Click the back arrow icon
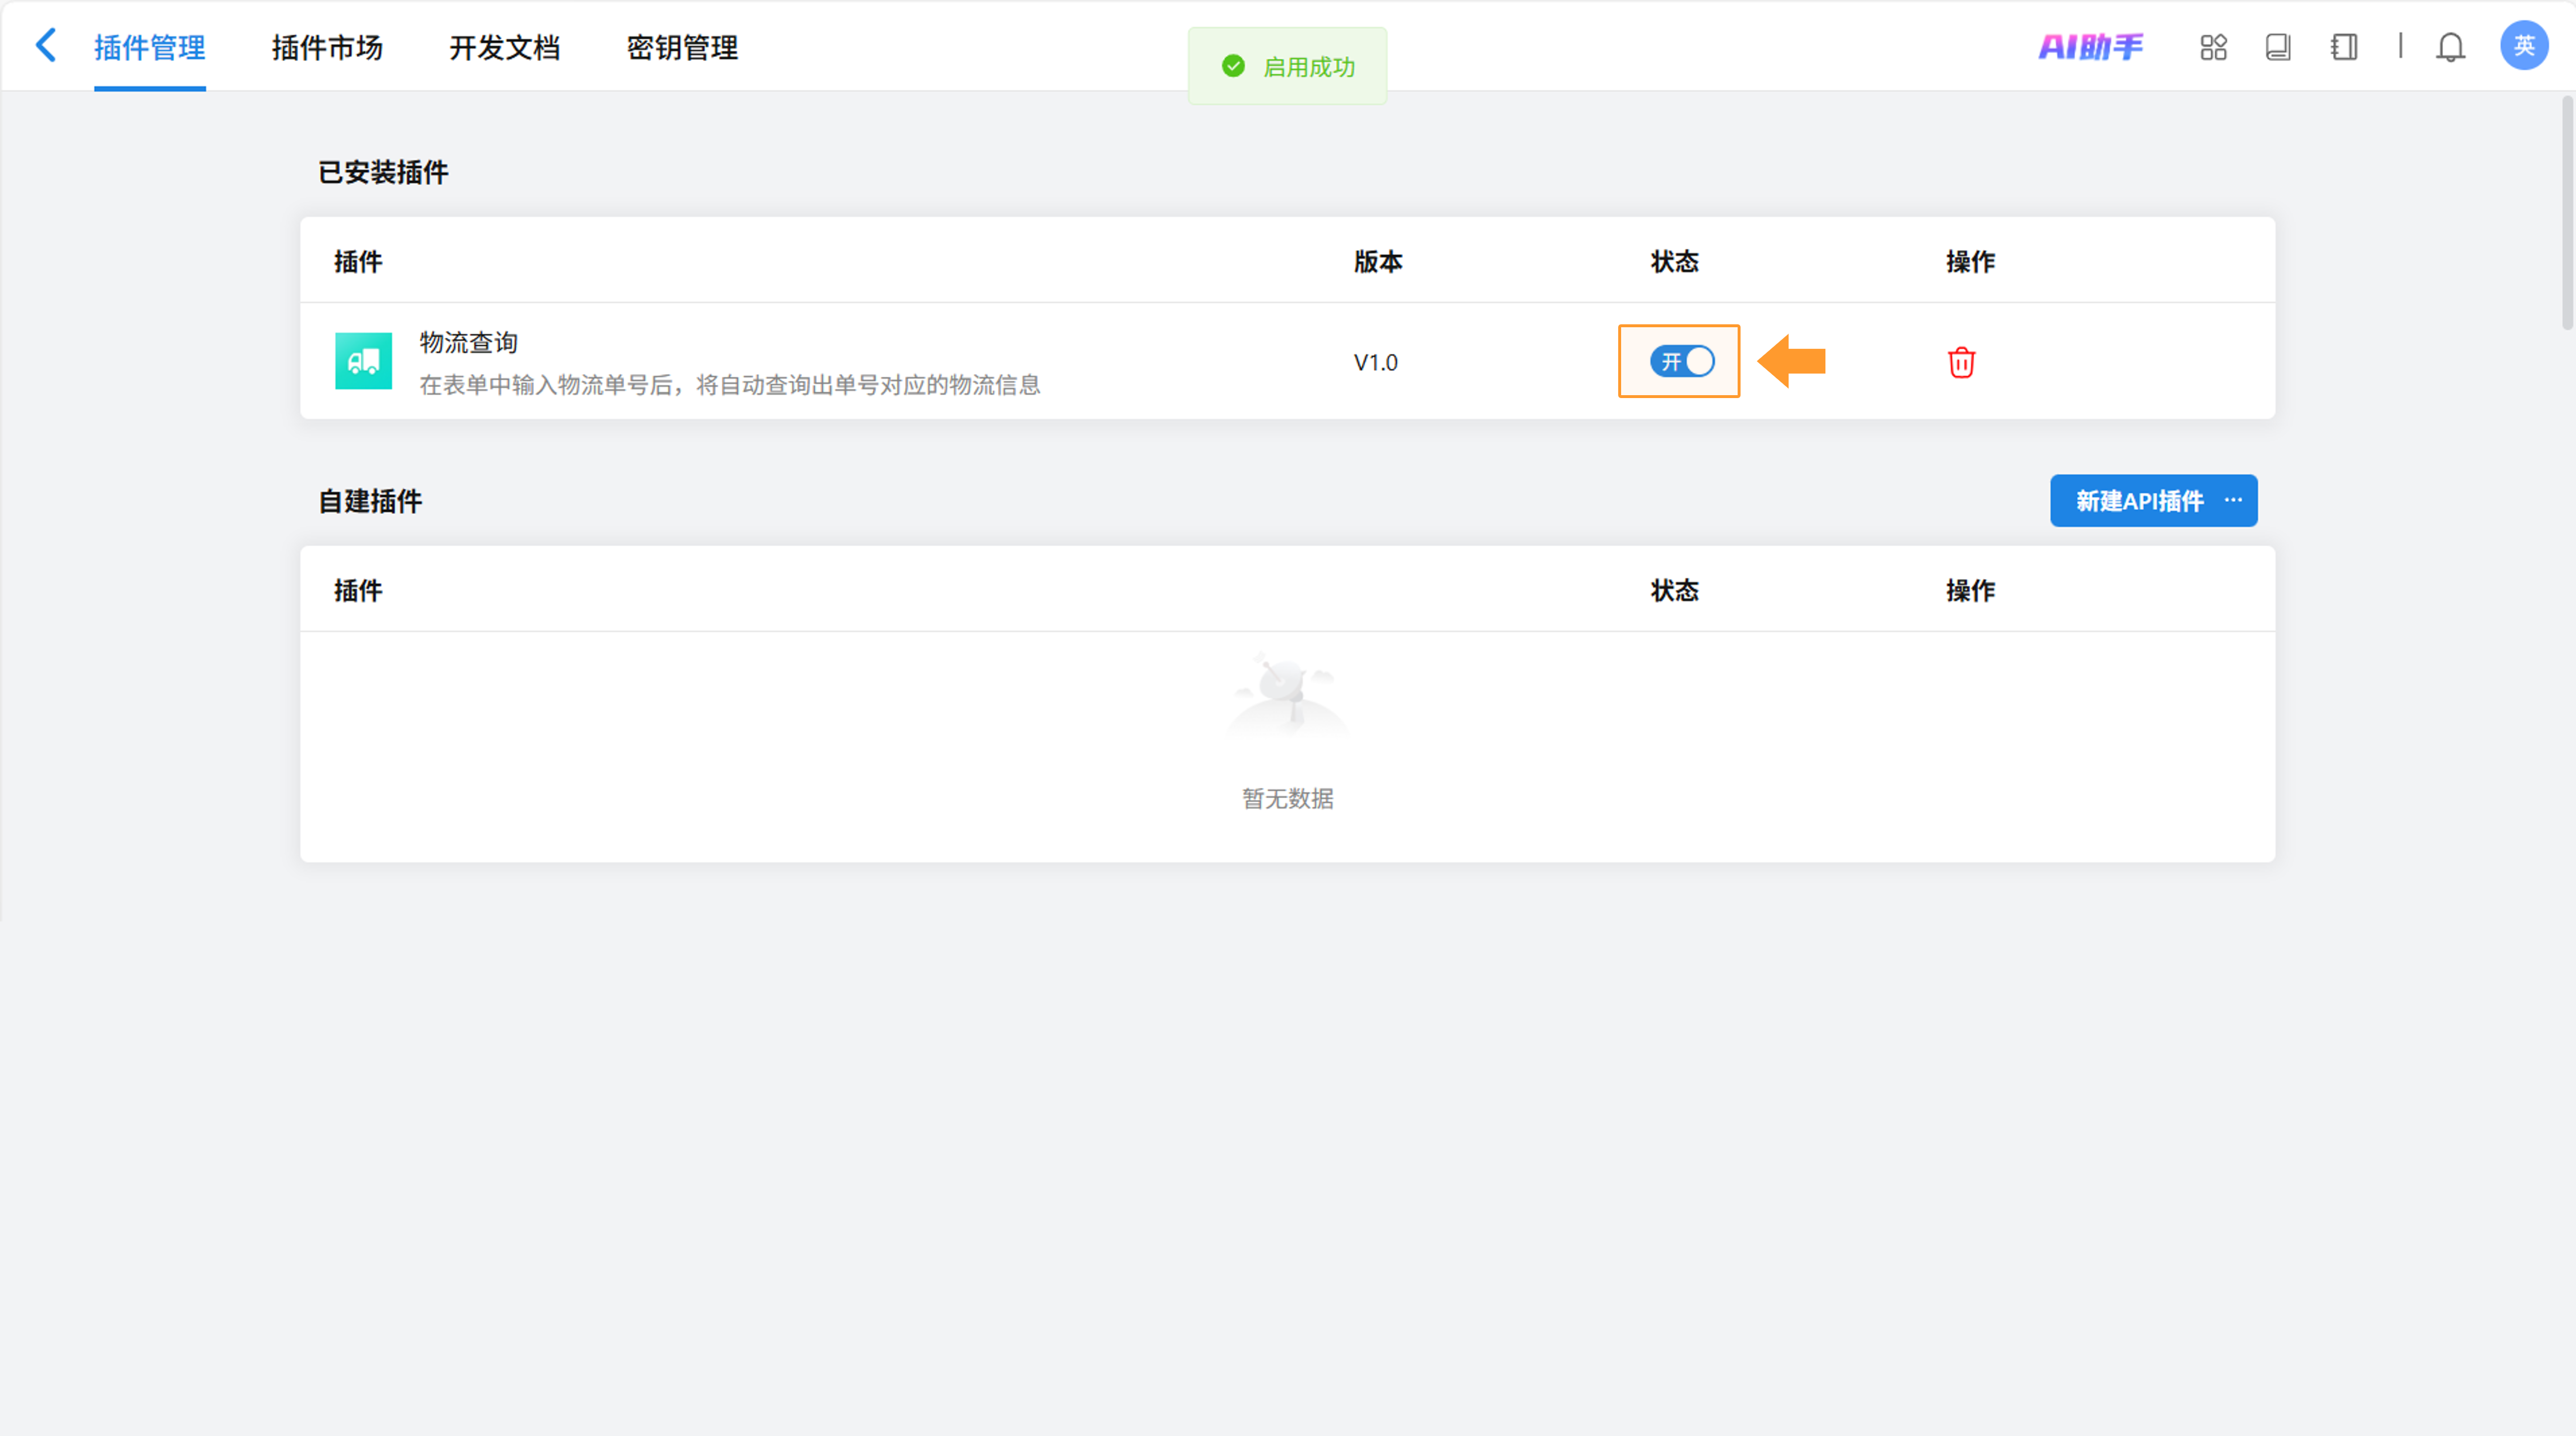The width and height of the screenshot is (2576, 1436). click(x=46, y=46)
